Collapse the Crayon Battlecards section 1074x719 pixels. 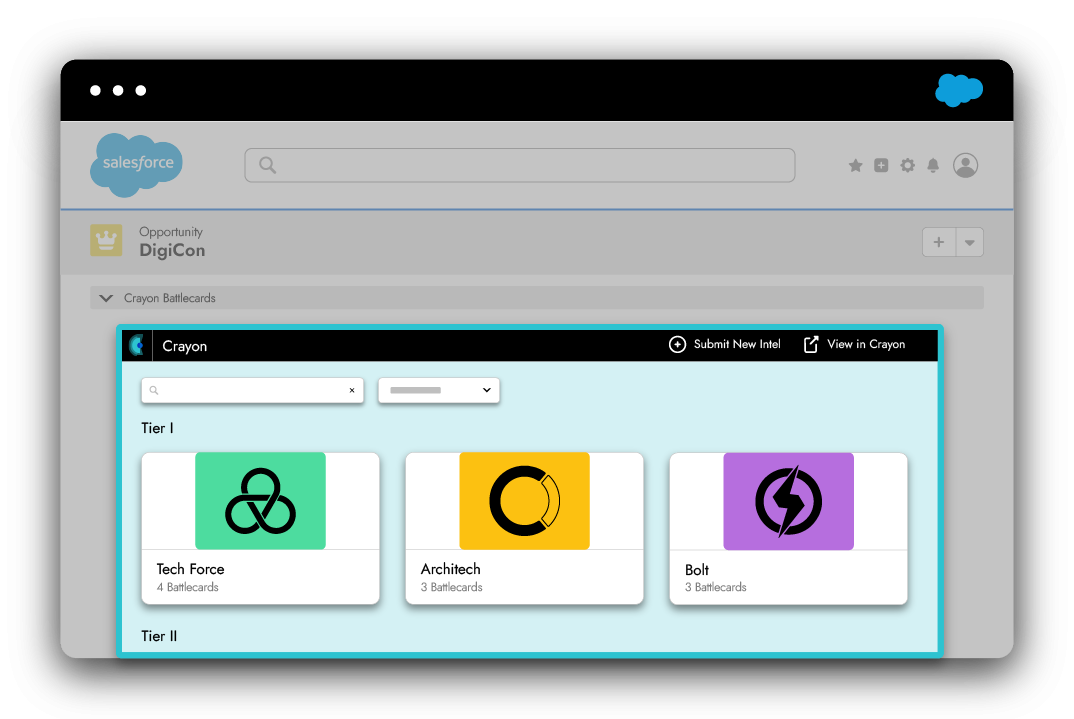point(107,298)
